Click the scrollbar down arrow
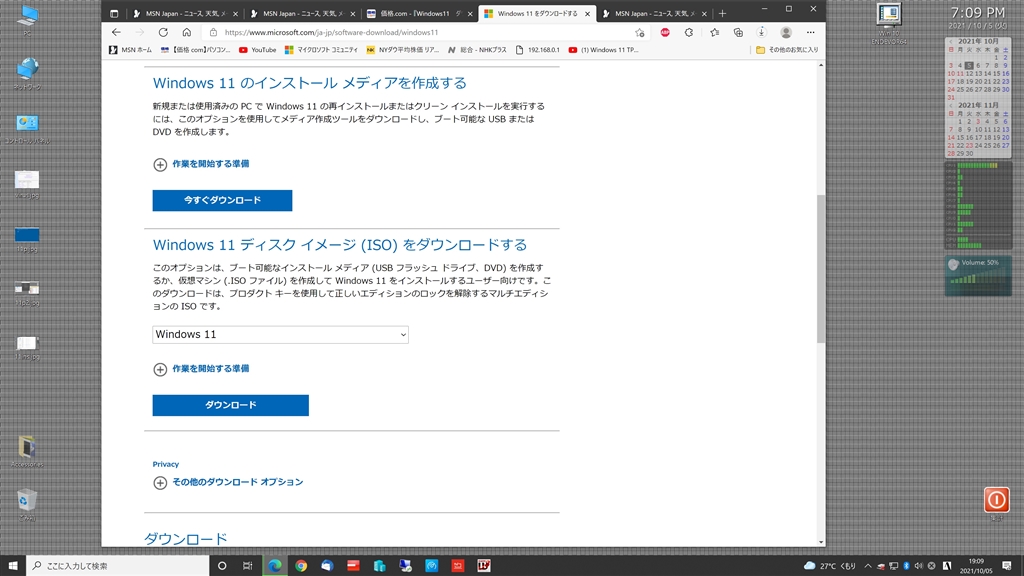Image resolution: width=1024 pixels, height=576 pixels. point(821,541)
